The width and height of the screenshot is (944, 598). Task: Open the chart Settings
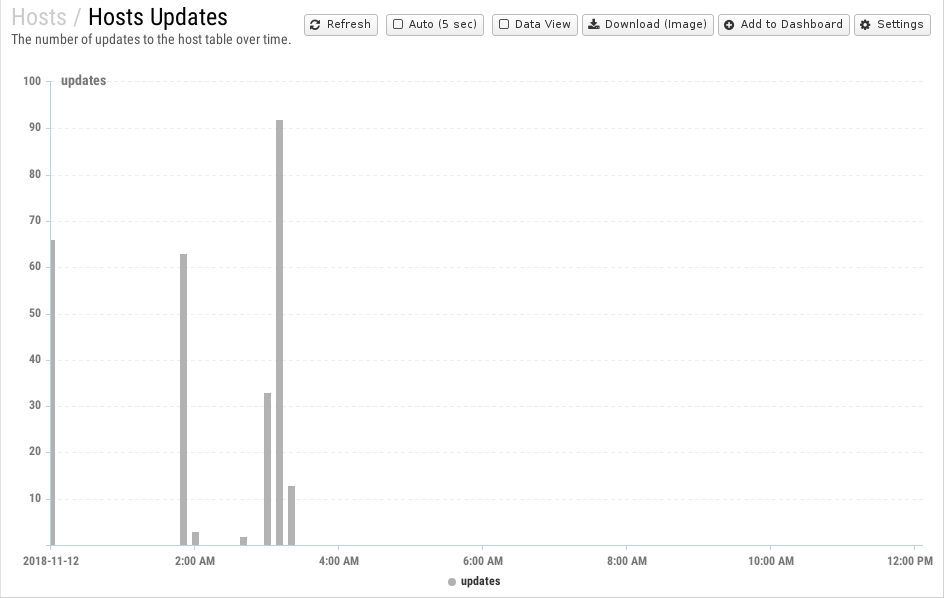892,25
